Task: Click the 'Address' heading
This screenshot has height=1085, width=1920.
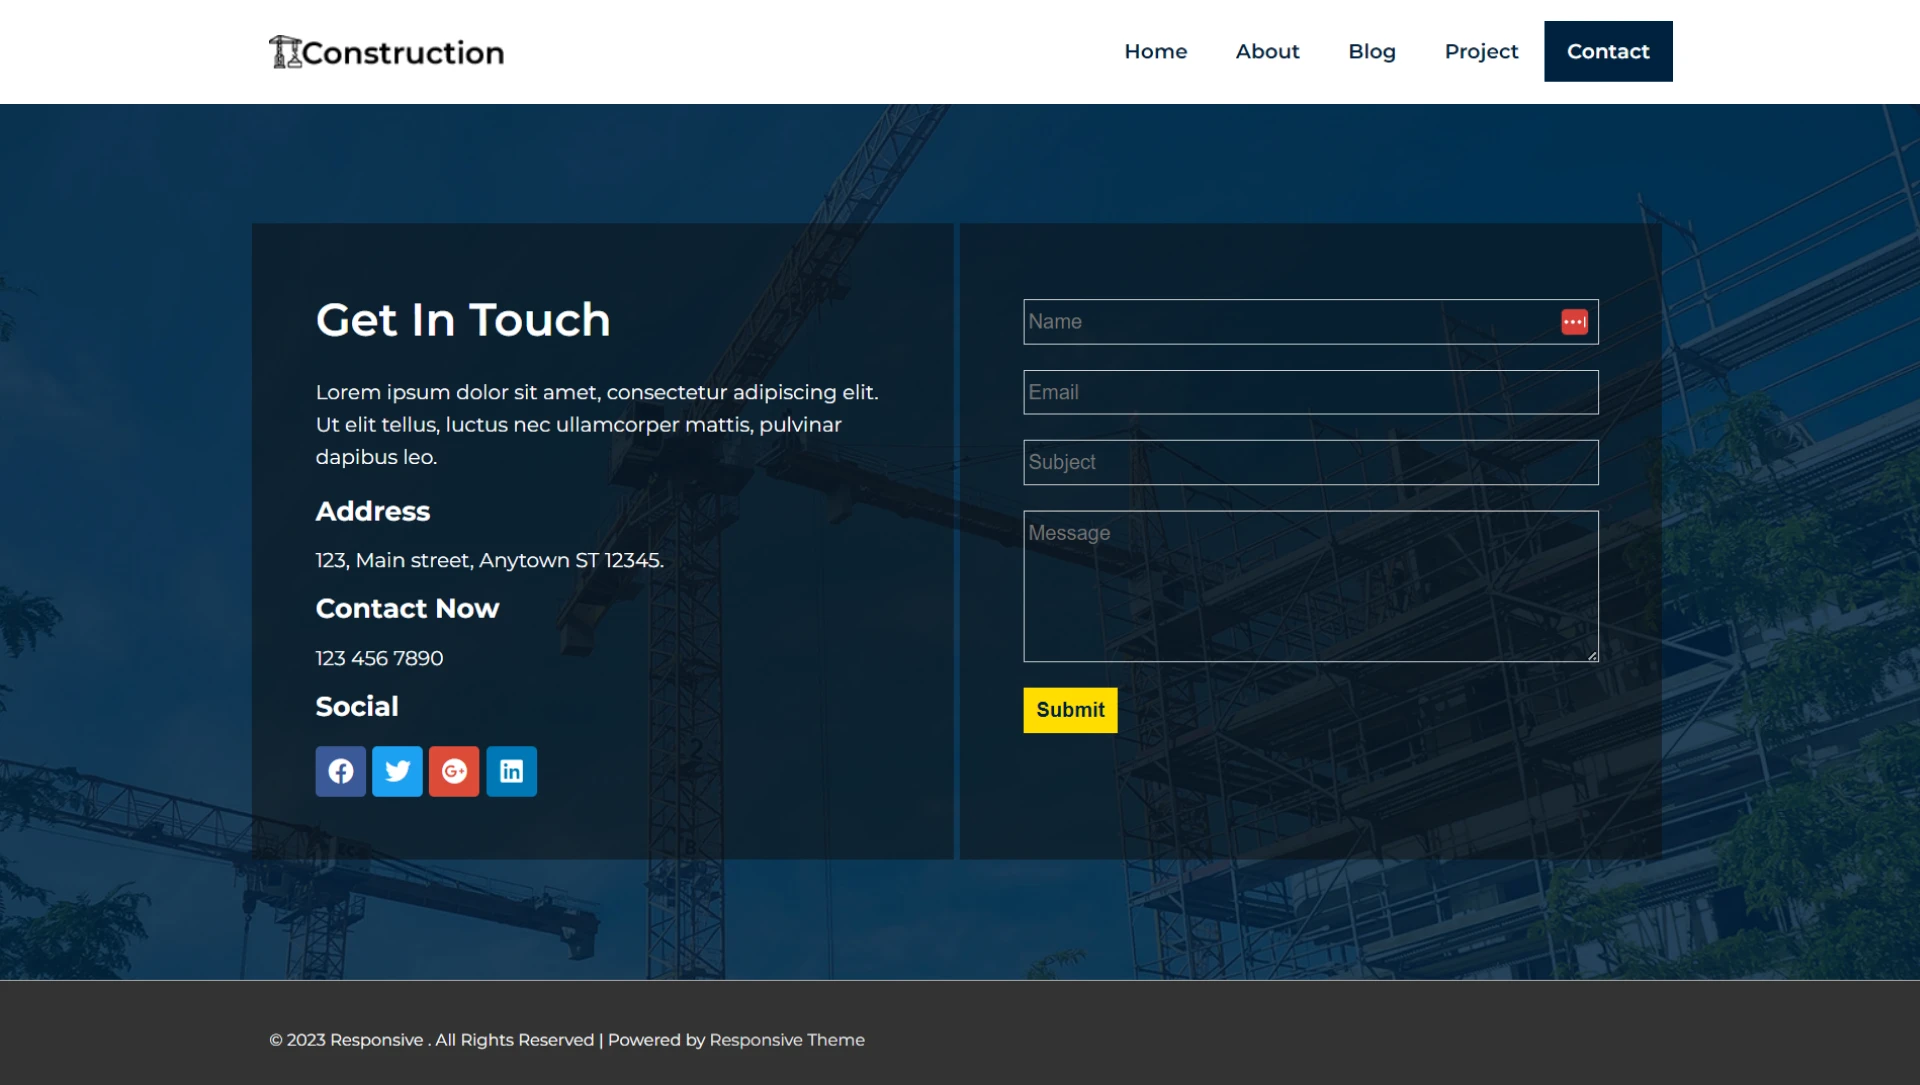Action: tap(373, 511)
